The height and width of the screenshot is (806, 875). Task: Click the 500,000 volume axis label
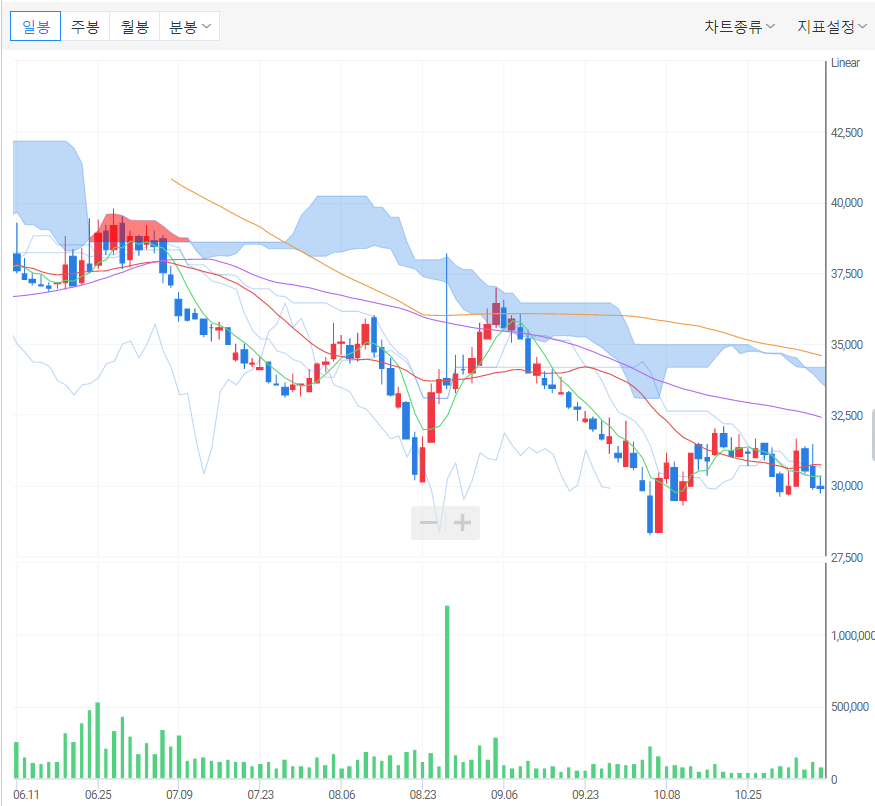coord(850,707)
